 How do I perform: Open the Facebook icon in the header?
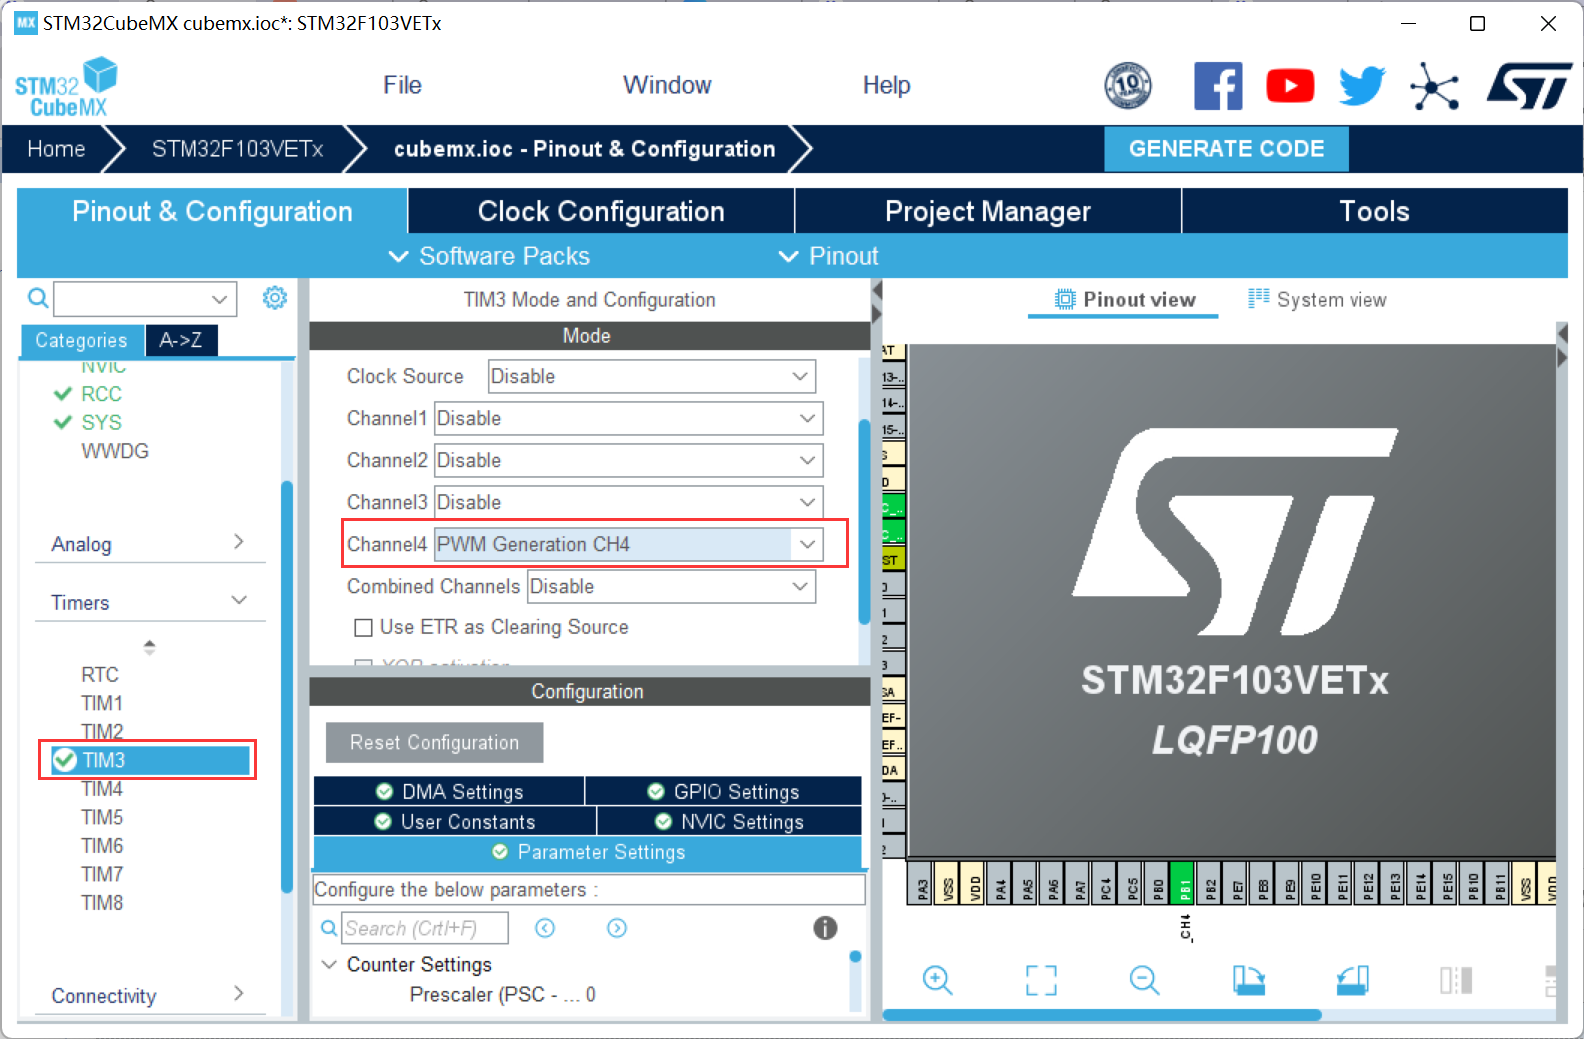pos(1218,86)
